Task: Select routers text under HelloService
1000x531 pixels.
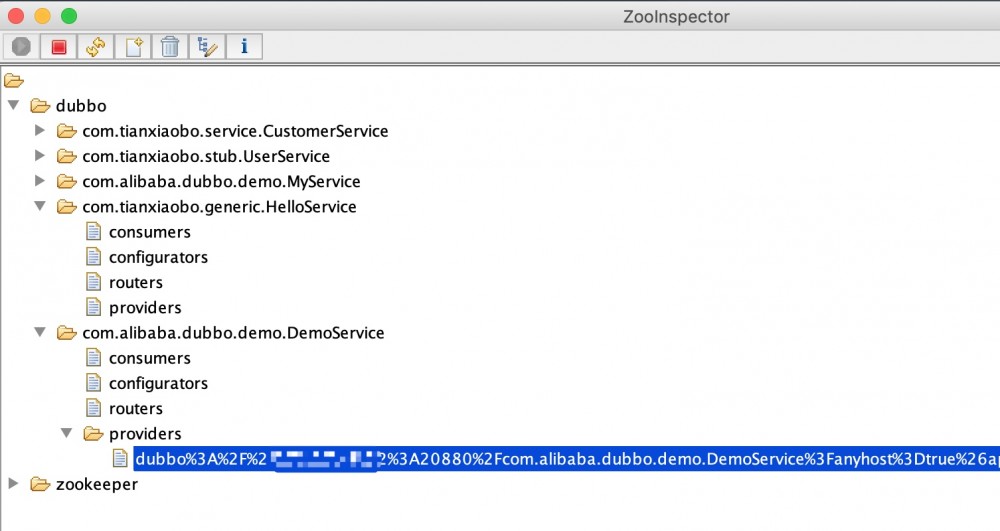Action: (x=136, y=282)
